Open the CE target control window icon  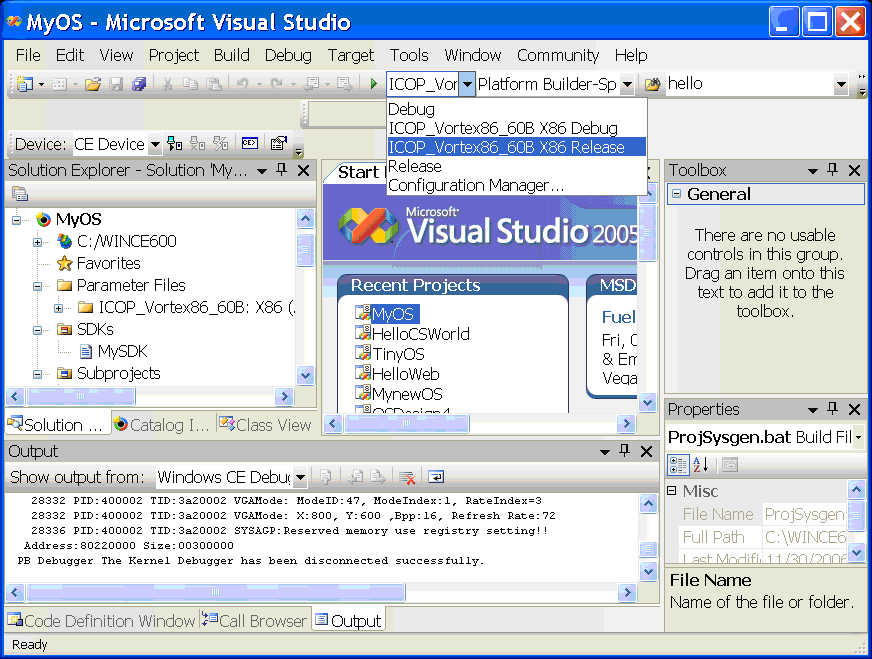point(250,143)
